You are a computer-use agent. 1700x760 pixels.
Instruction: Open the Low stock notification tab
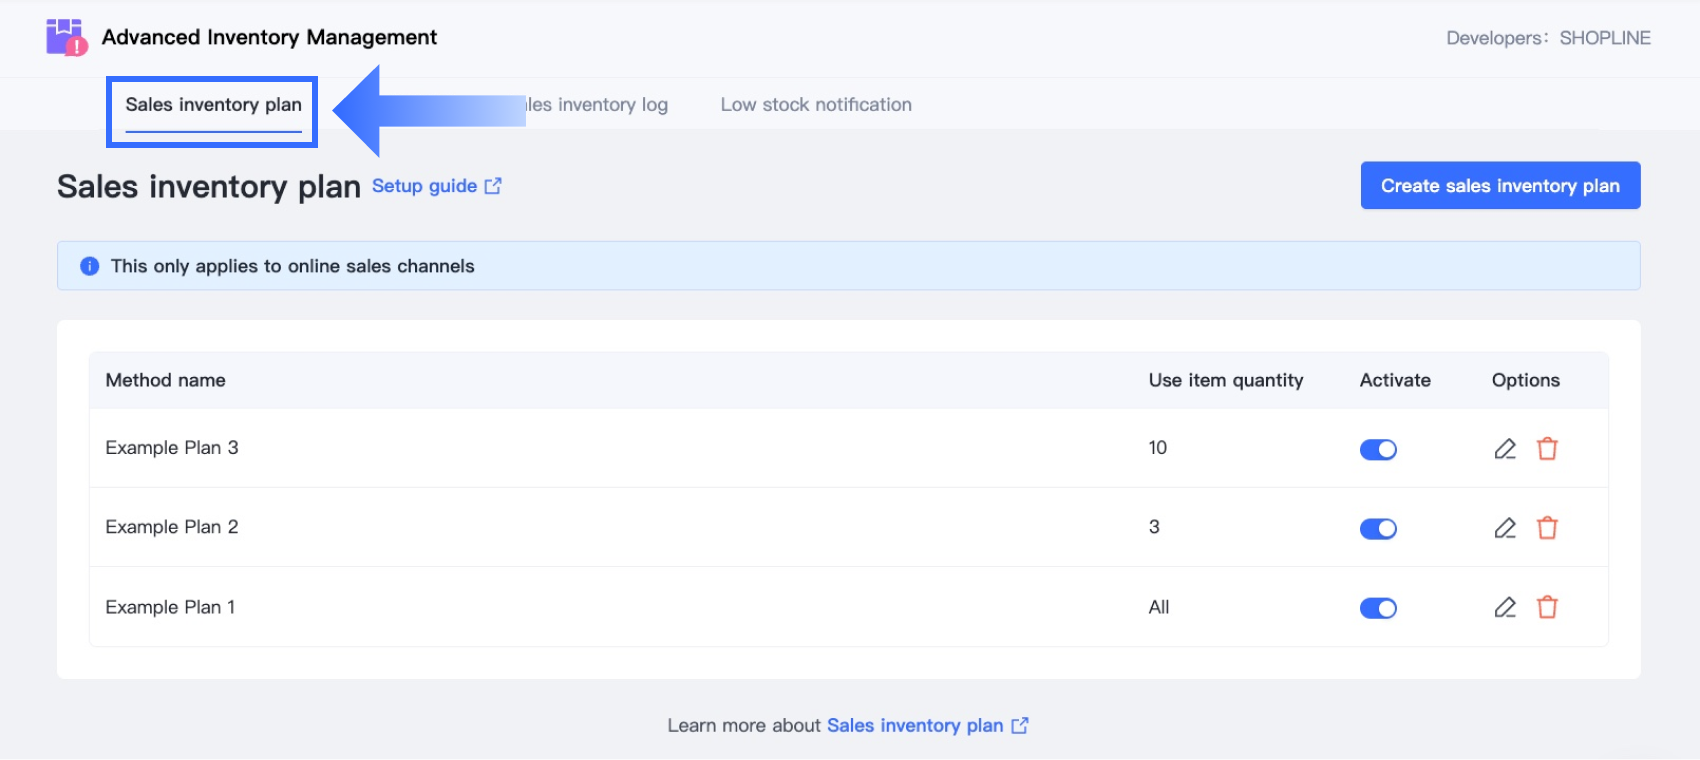point(816,105)
